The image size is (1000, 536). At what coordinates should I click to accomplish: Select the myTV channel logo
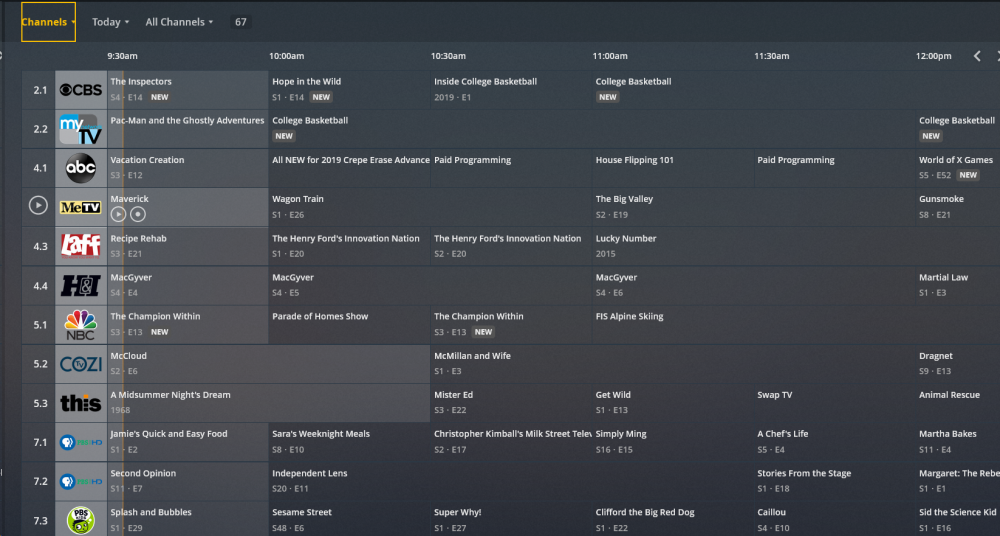pos(81,129)
